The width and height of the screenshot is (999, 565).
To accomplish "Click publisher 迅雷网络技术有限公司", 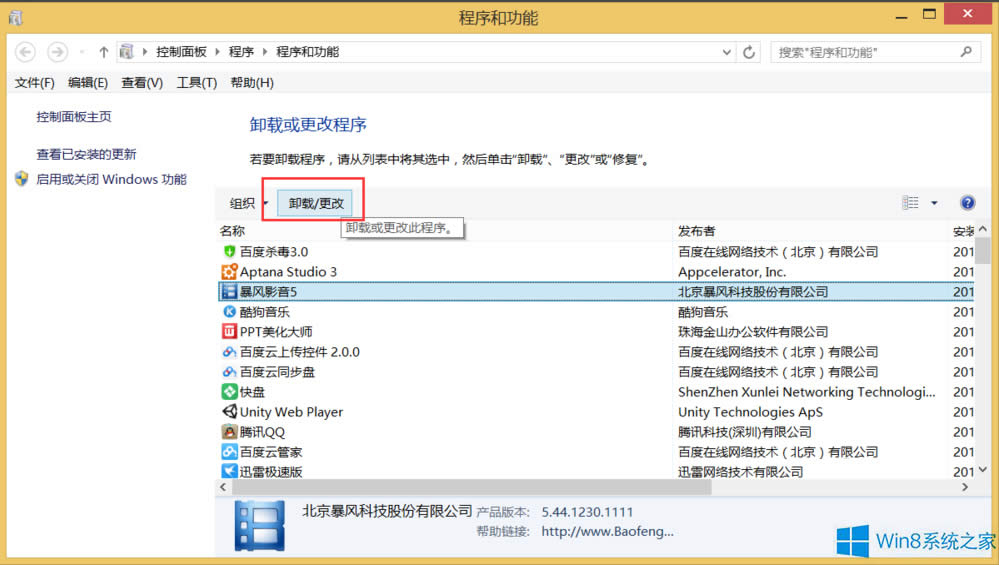I will [x=740, y=472].
